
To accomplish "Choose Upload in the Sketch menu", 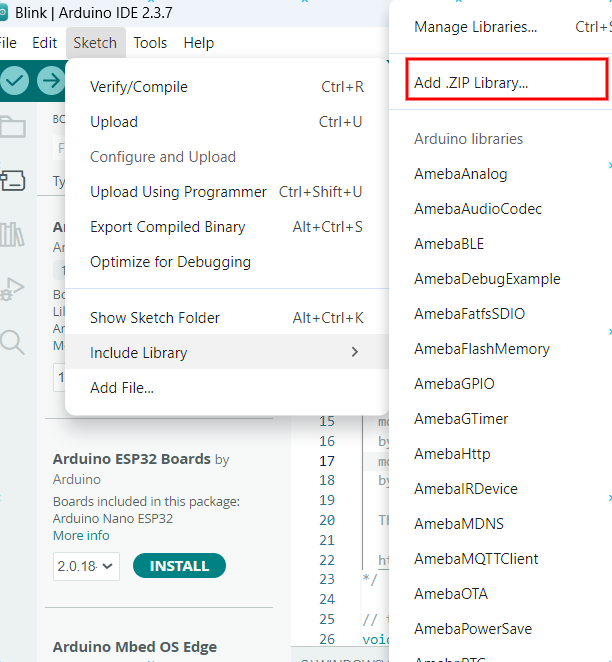I will pos(227,122).
